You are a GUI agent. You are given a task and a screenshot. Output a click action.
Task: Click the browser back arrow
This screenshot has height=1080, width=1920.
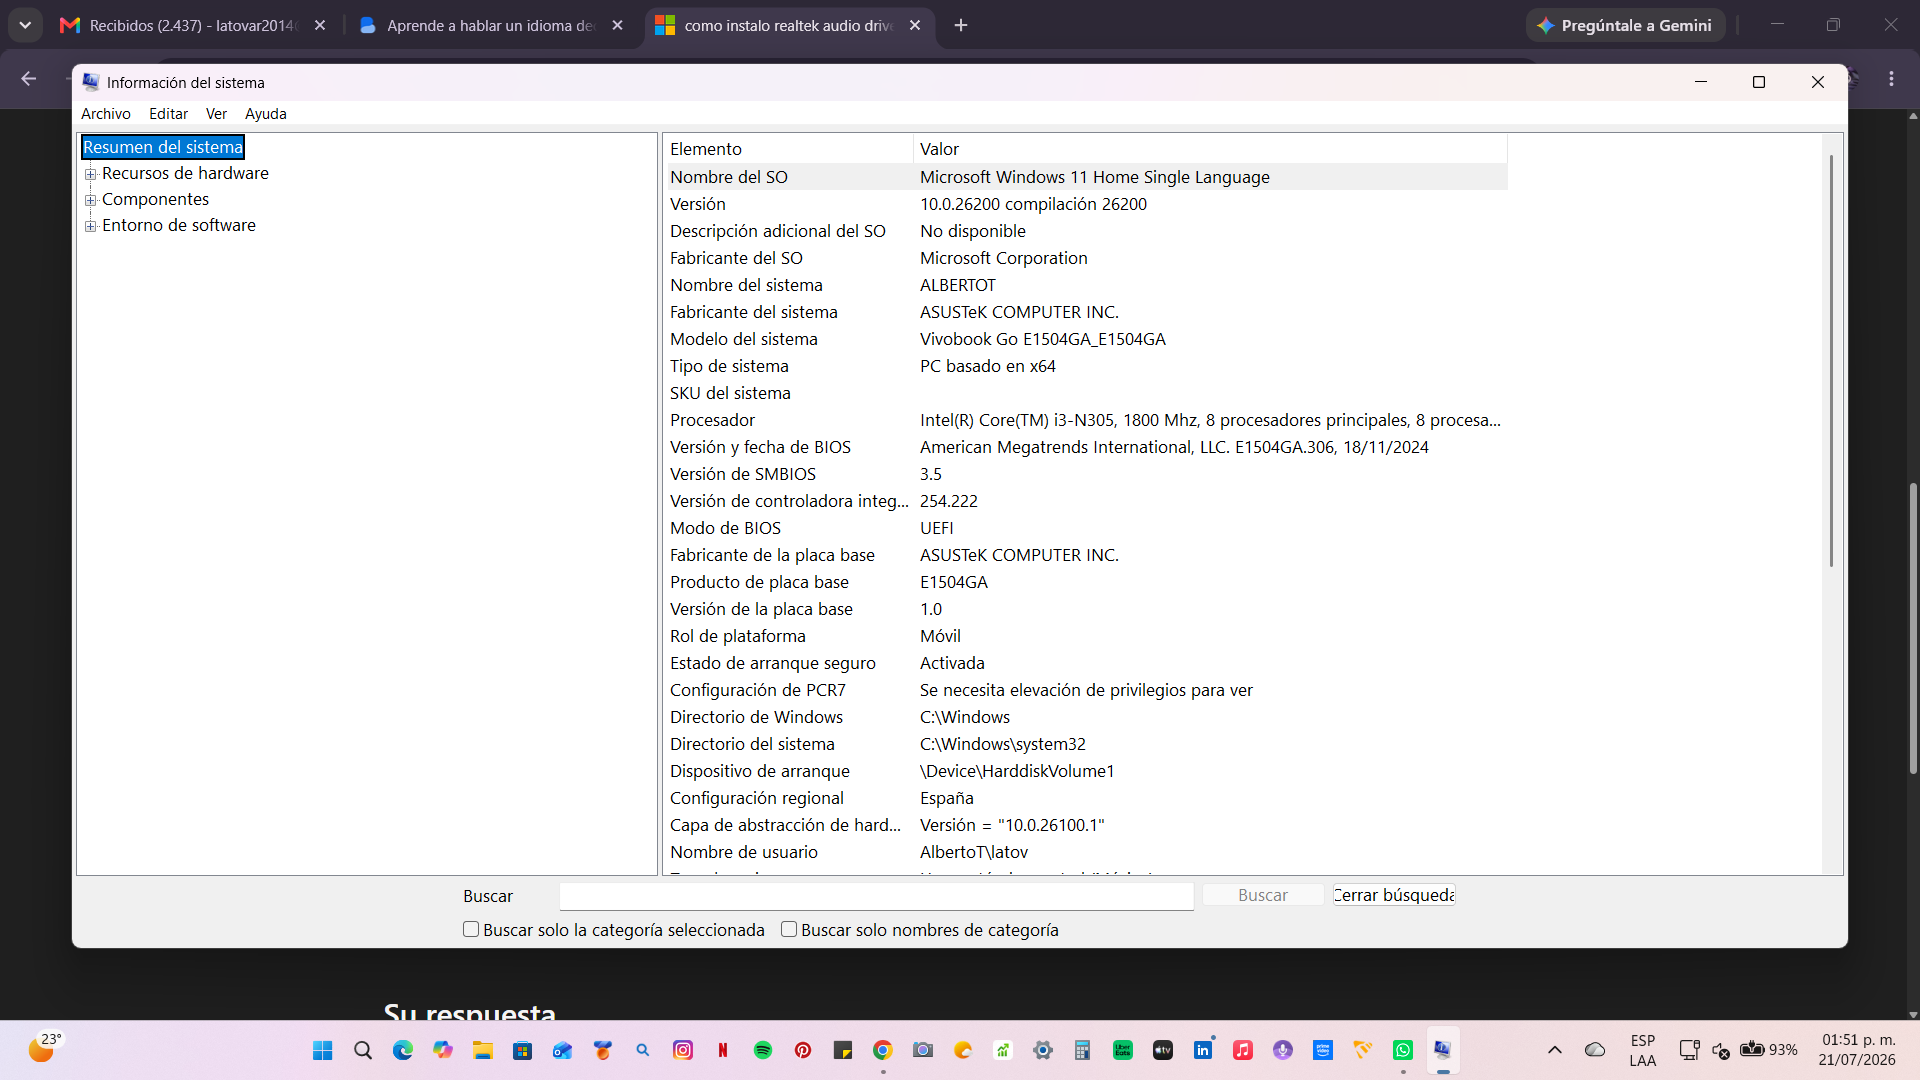pyautogui.click(x=29, y=78)
